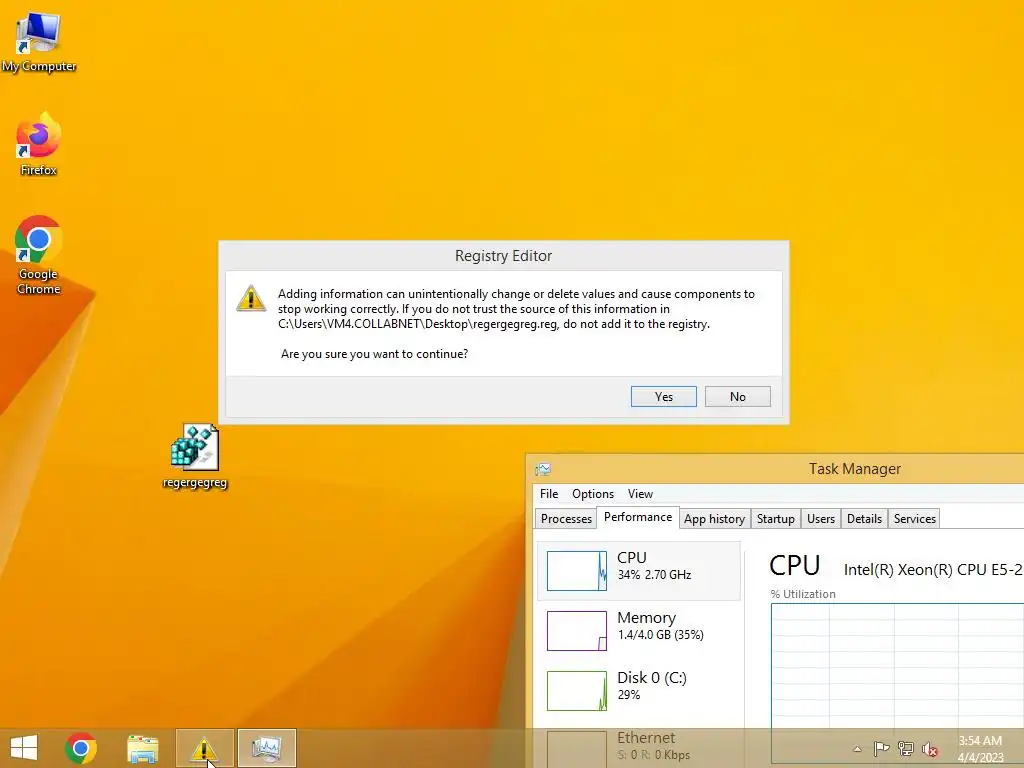Select the Disk 0 (C:) graph thumbnail
Image resolution: width=1024 pixels, height=768 pixels.
point(577,691)
